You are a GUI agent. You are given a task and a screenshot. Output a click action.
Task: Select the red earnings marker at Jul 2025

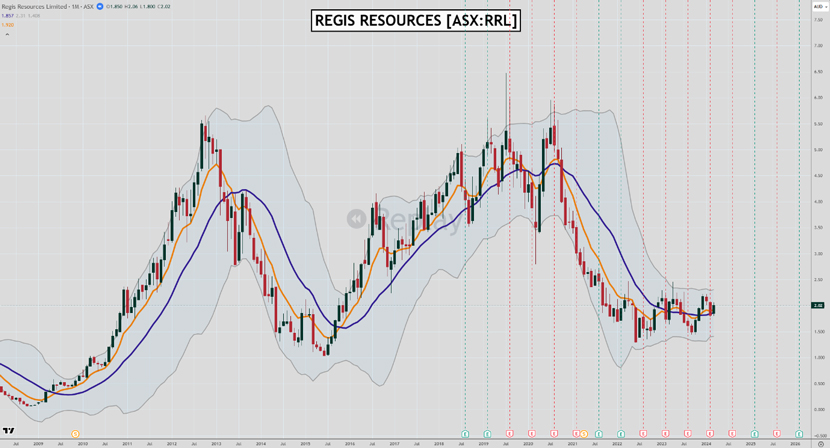[x=777, y=434]
